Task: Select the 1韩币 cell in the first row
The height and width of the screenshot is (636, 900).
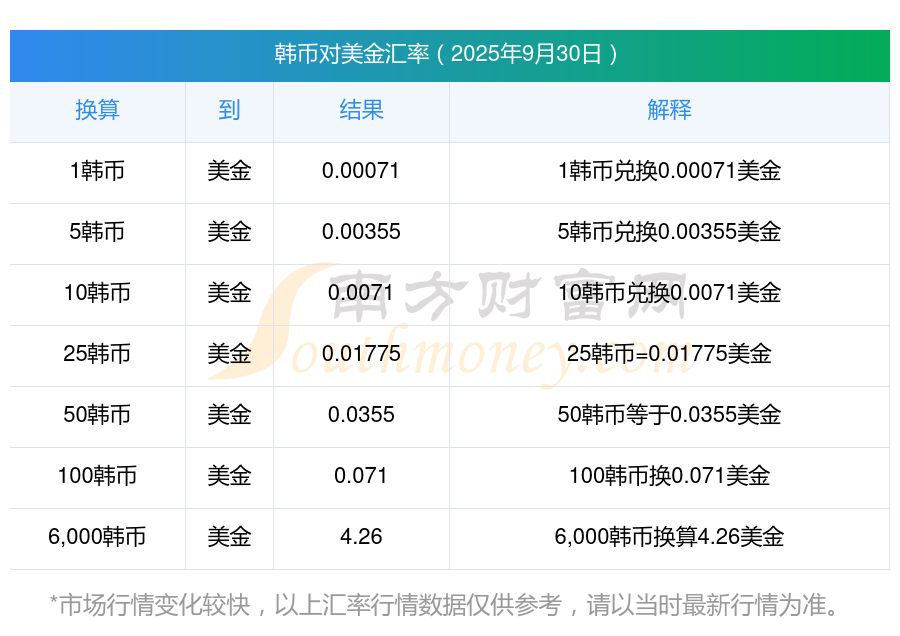Action: click(97, 171)
